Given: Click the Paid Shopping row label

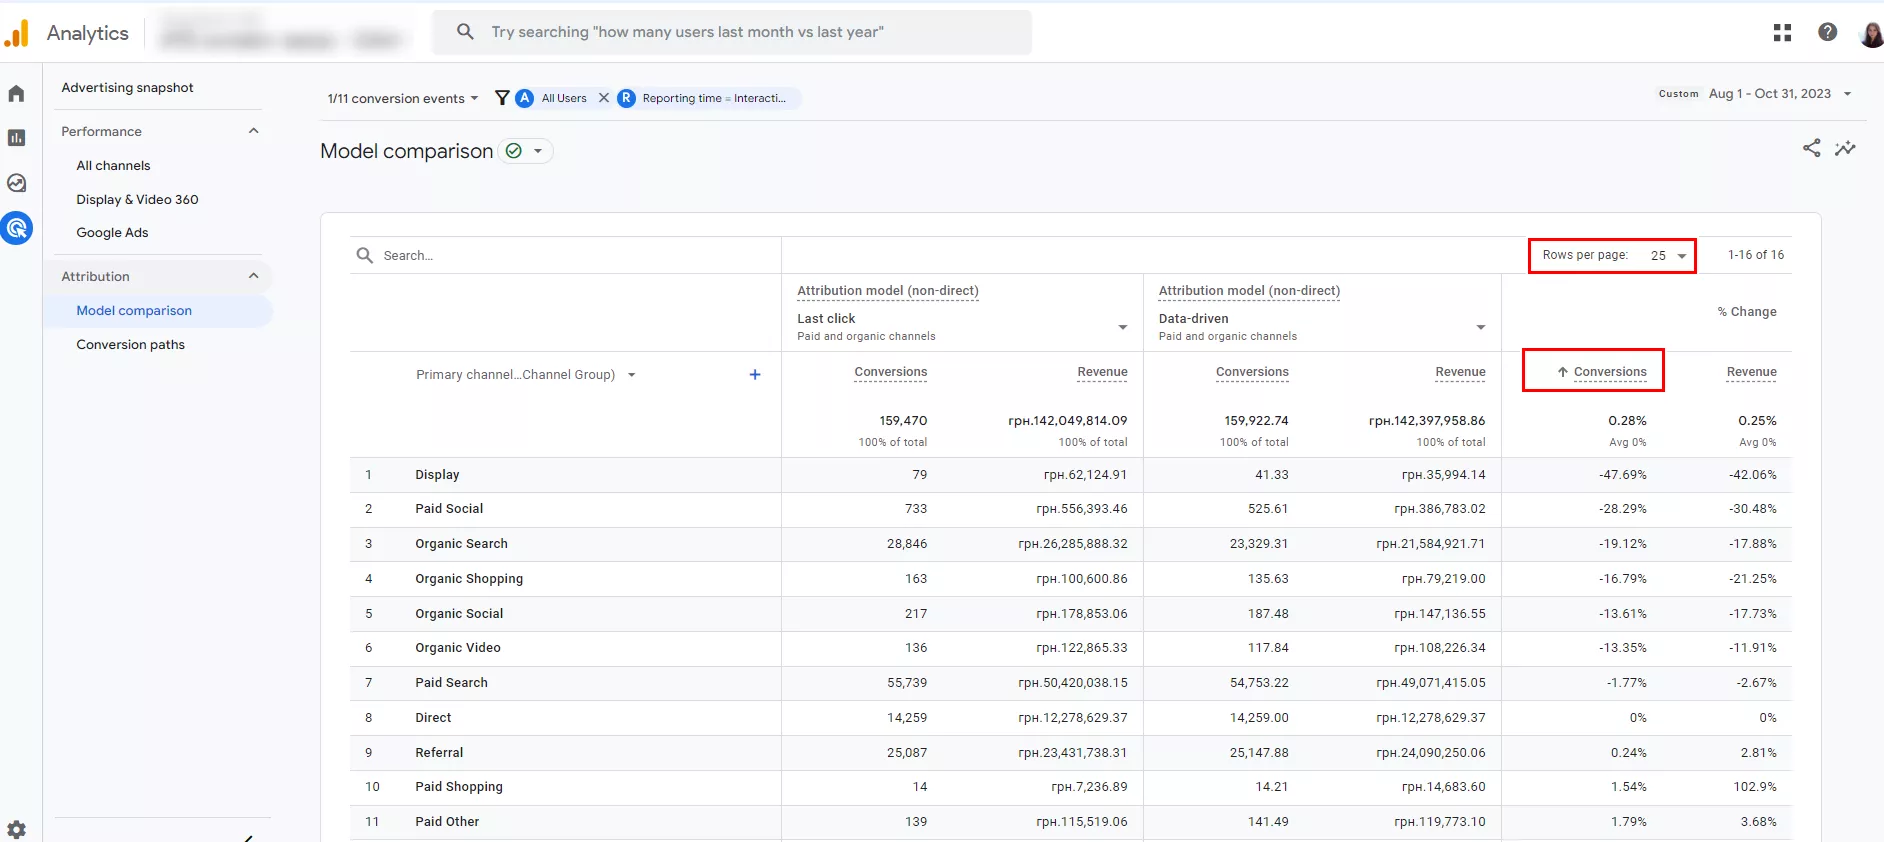Looking at the screenshot, I should 459,787.
